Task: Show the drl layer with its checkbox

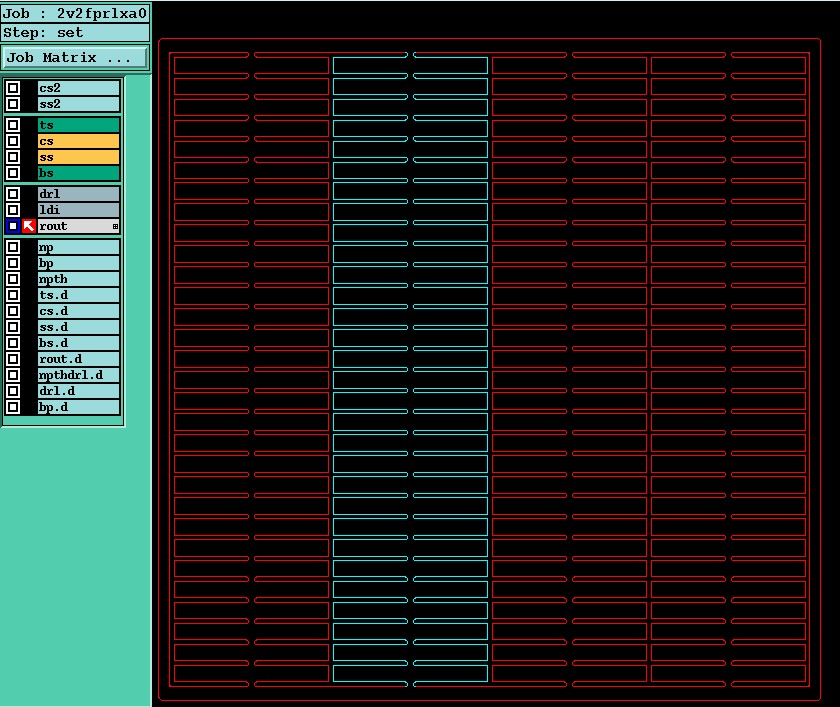Action: [13, 194]
